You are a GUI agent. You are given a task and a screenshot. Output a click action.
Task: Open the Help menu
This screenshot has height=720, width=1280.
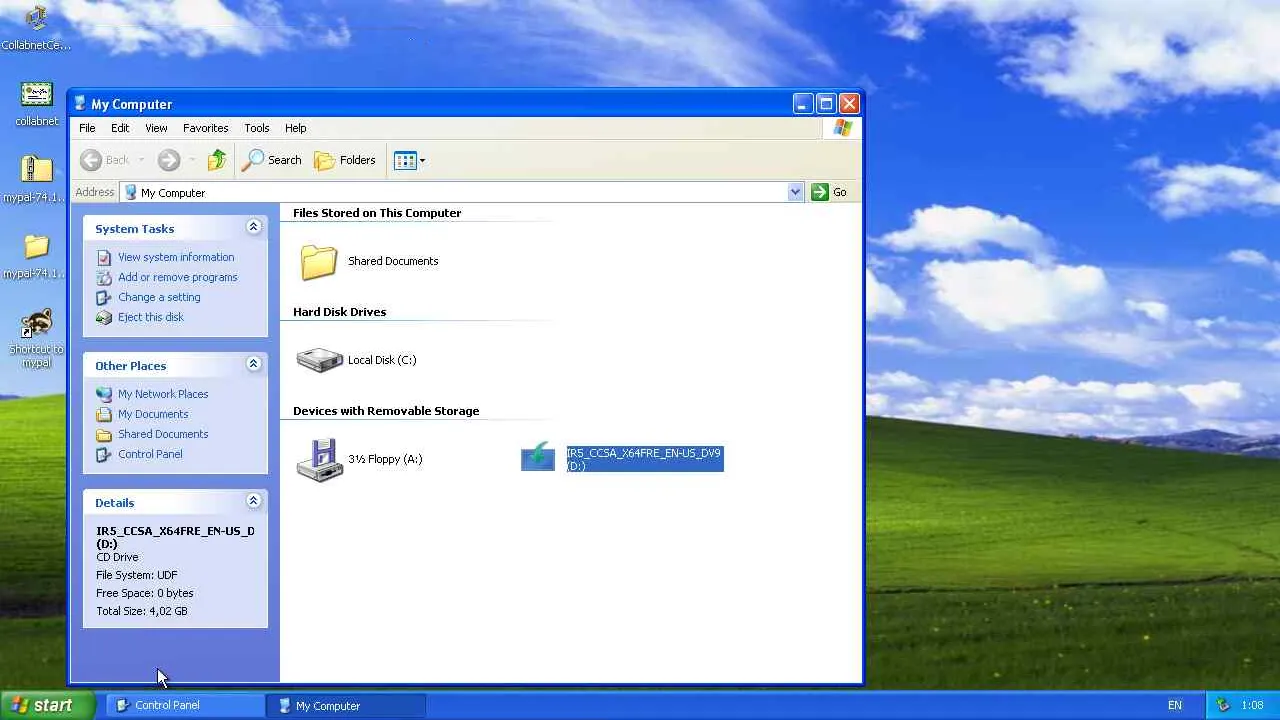(295, 128)
